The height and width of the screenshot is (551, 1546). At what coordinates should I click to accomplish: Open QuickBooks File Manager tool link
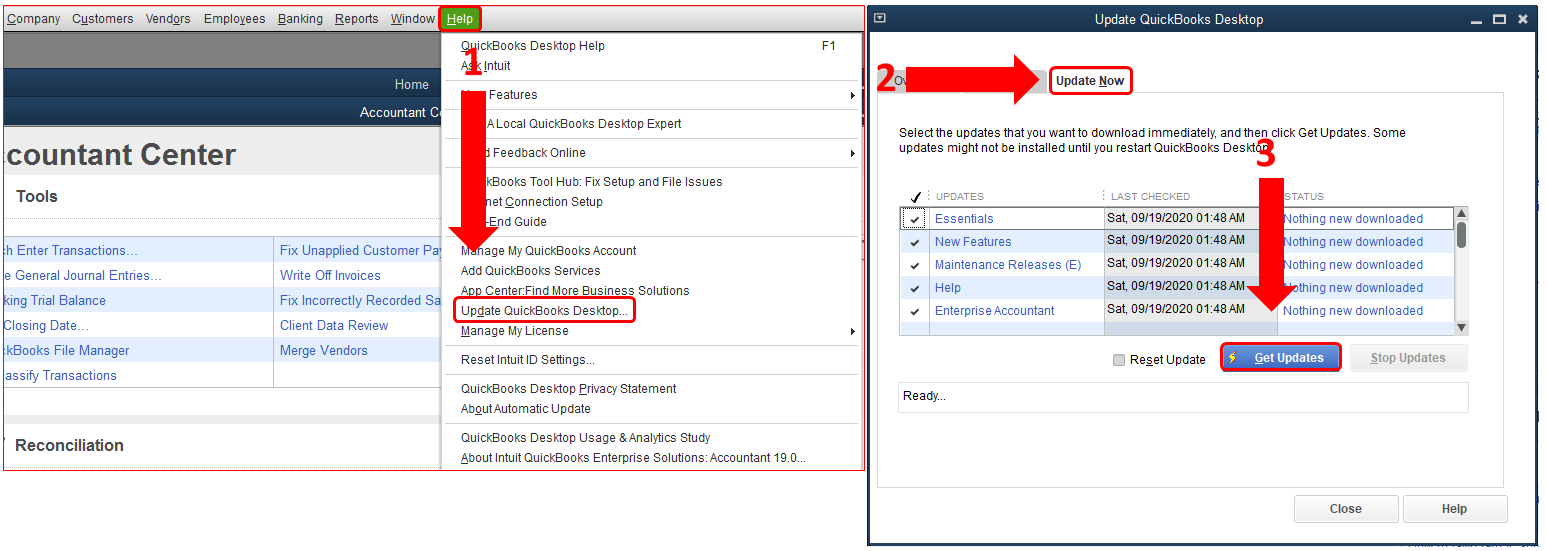(67, 351)
